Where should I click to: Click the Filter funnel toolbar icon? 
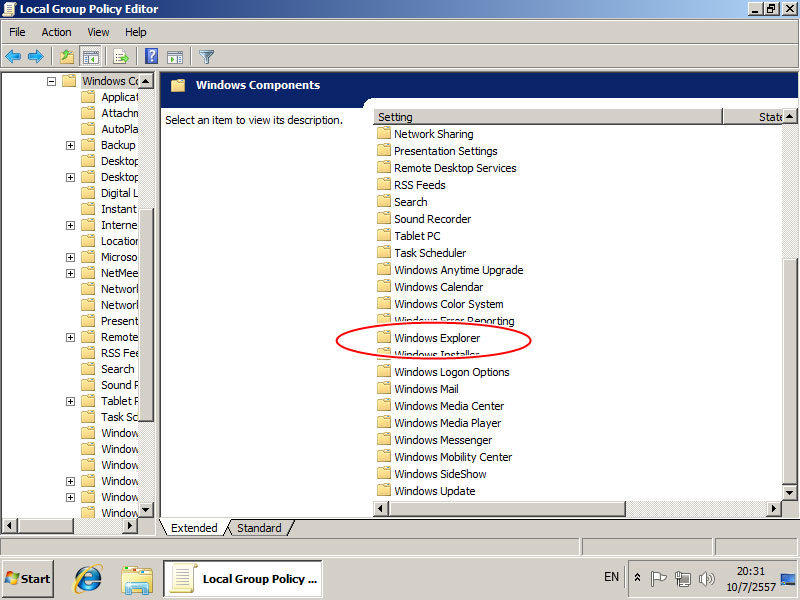(207, 57)
